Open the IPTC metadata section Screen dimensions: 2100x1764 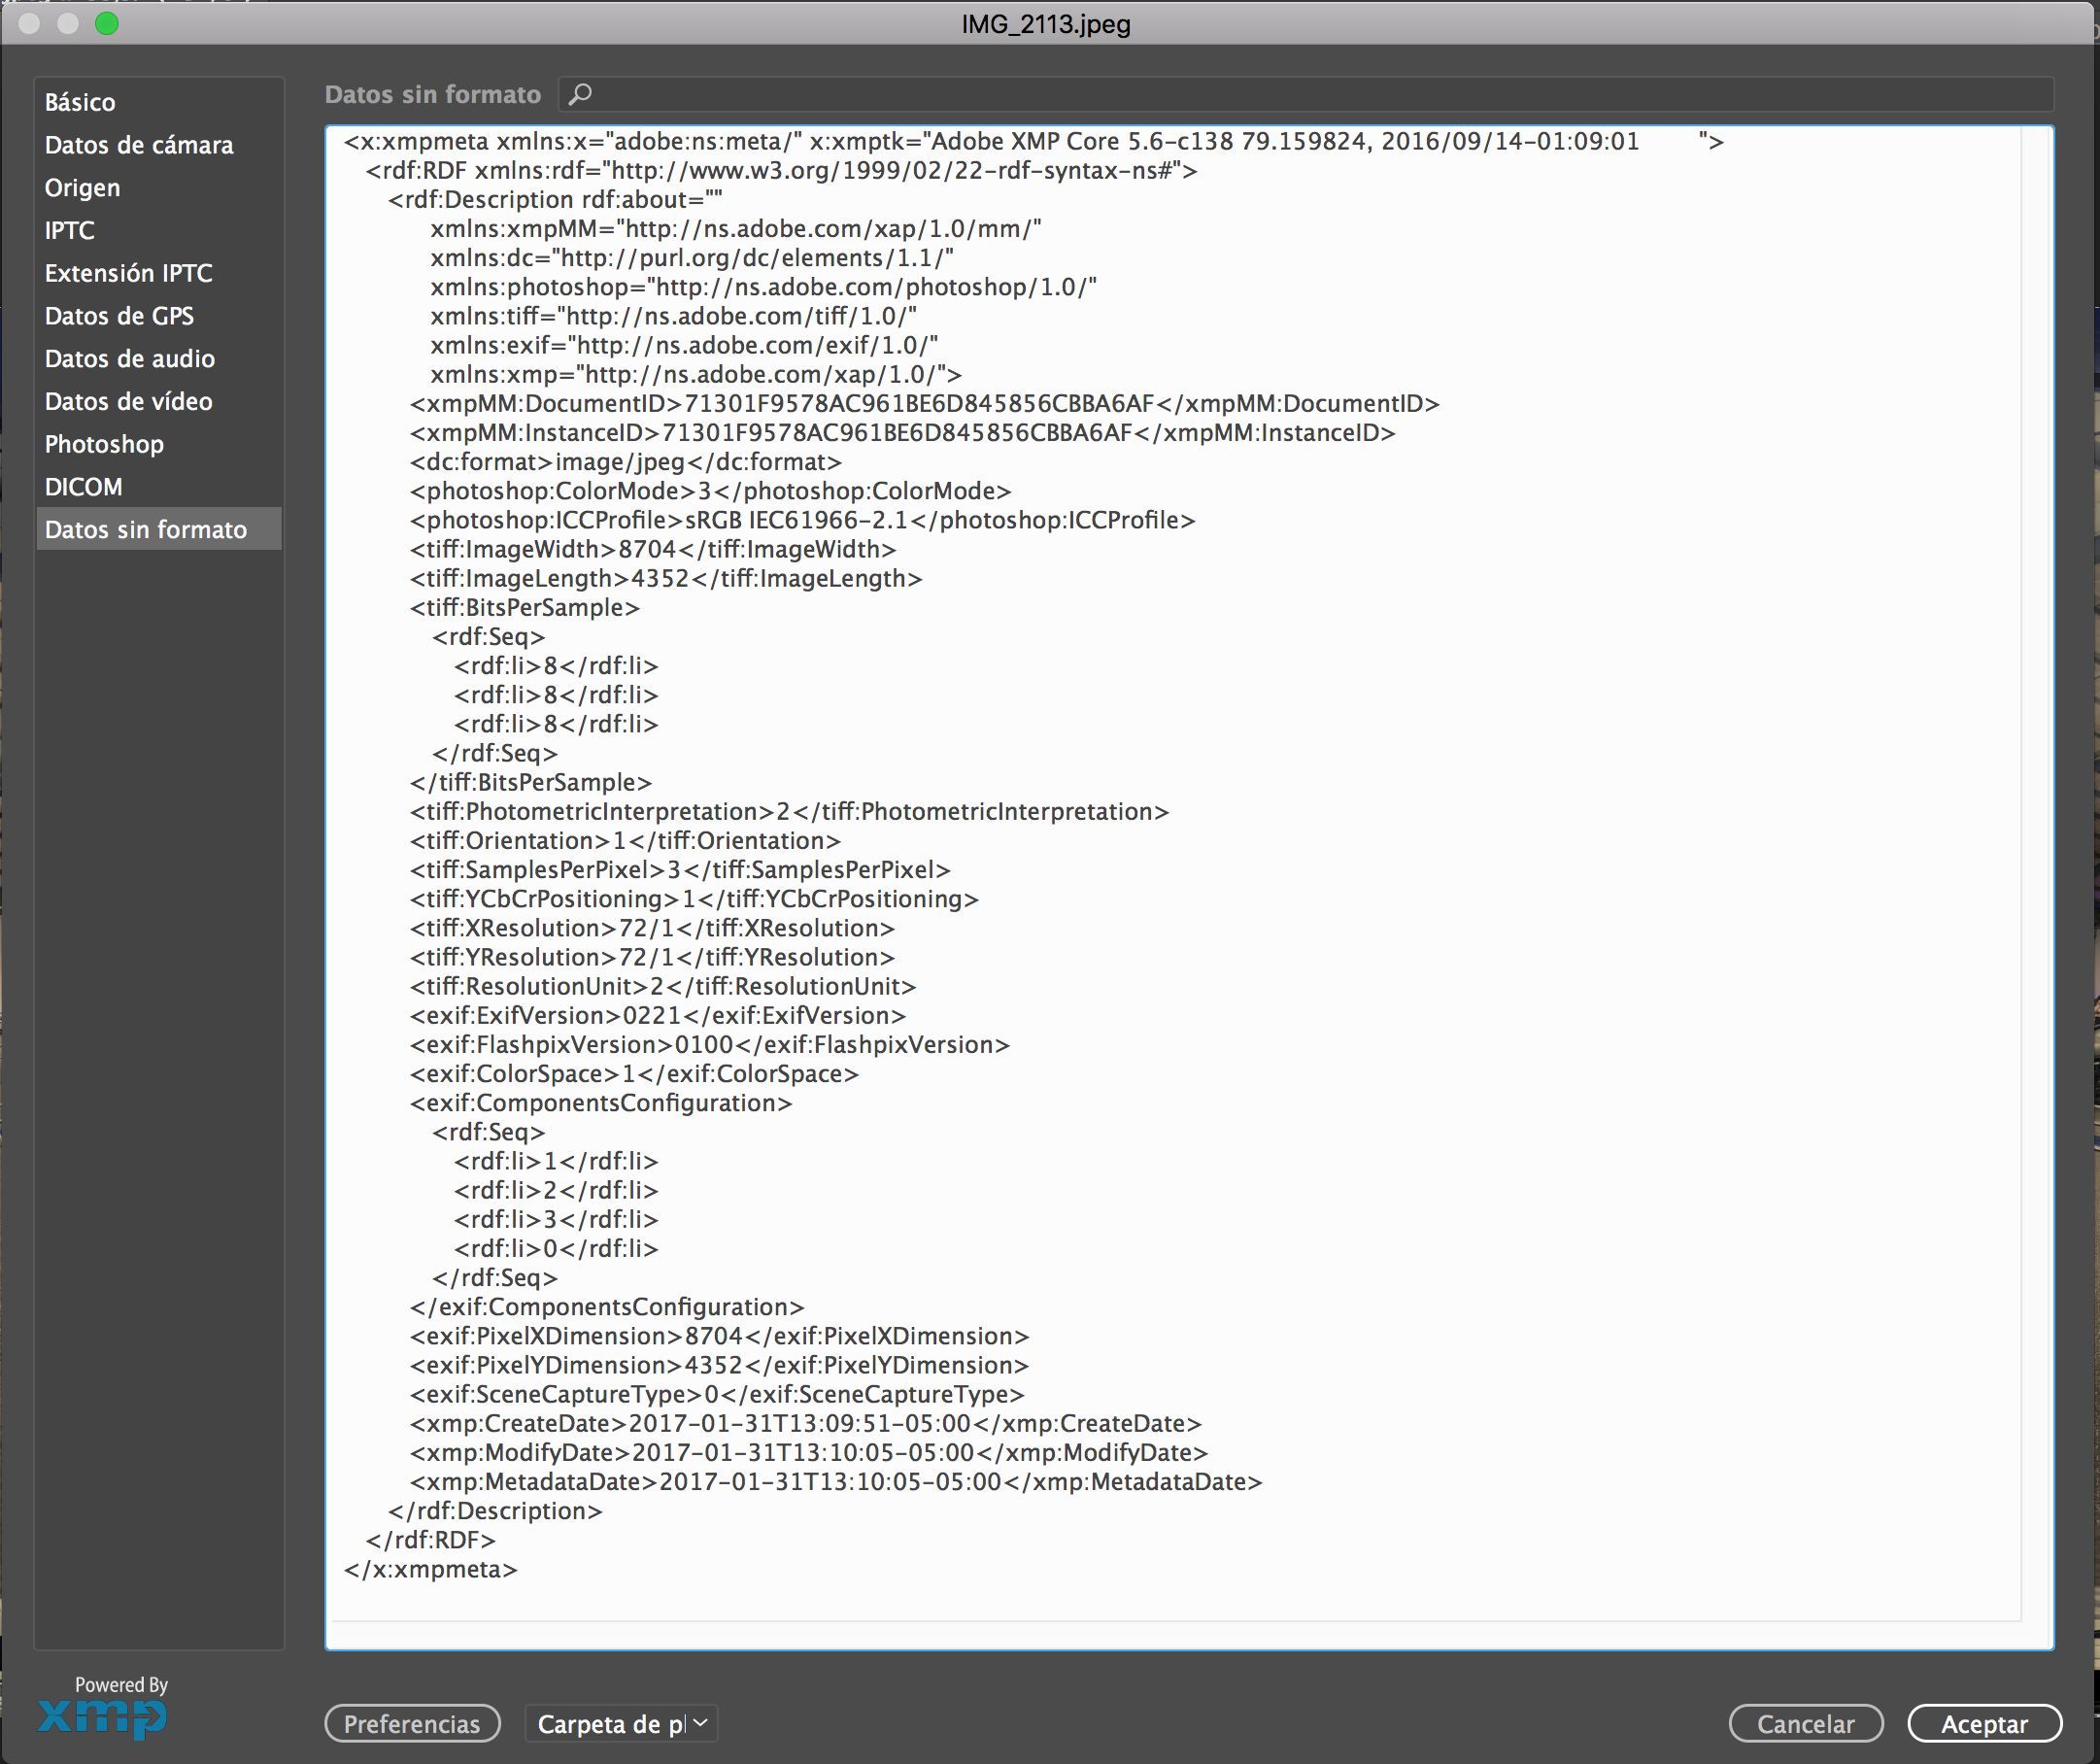(x=70, y=231)
